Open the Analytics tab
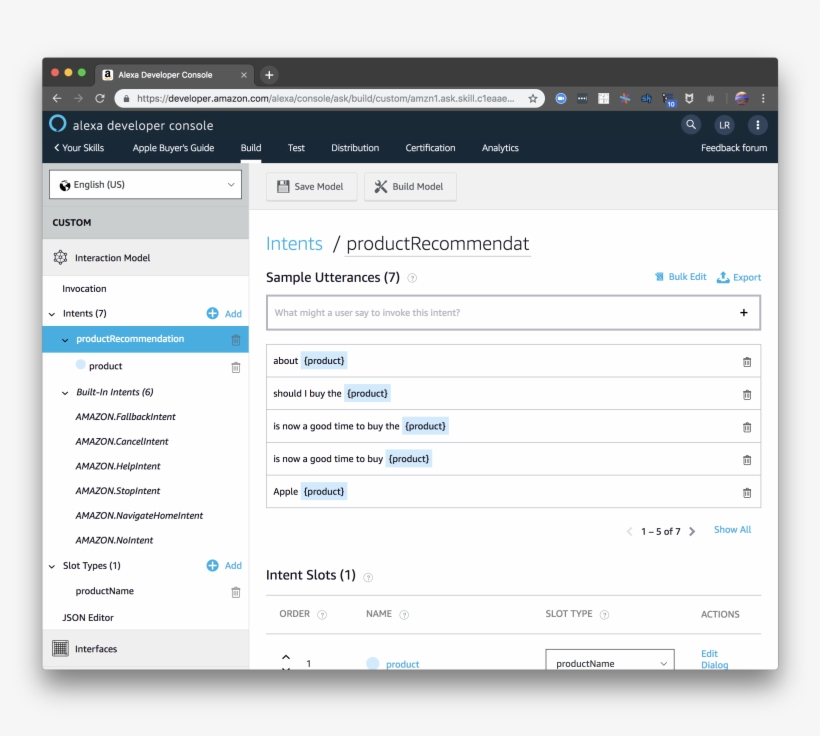Viewport: 820px width, 736px height. 500,148
